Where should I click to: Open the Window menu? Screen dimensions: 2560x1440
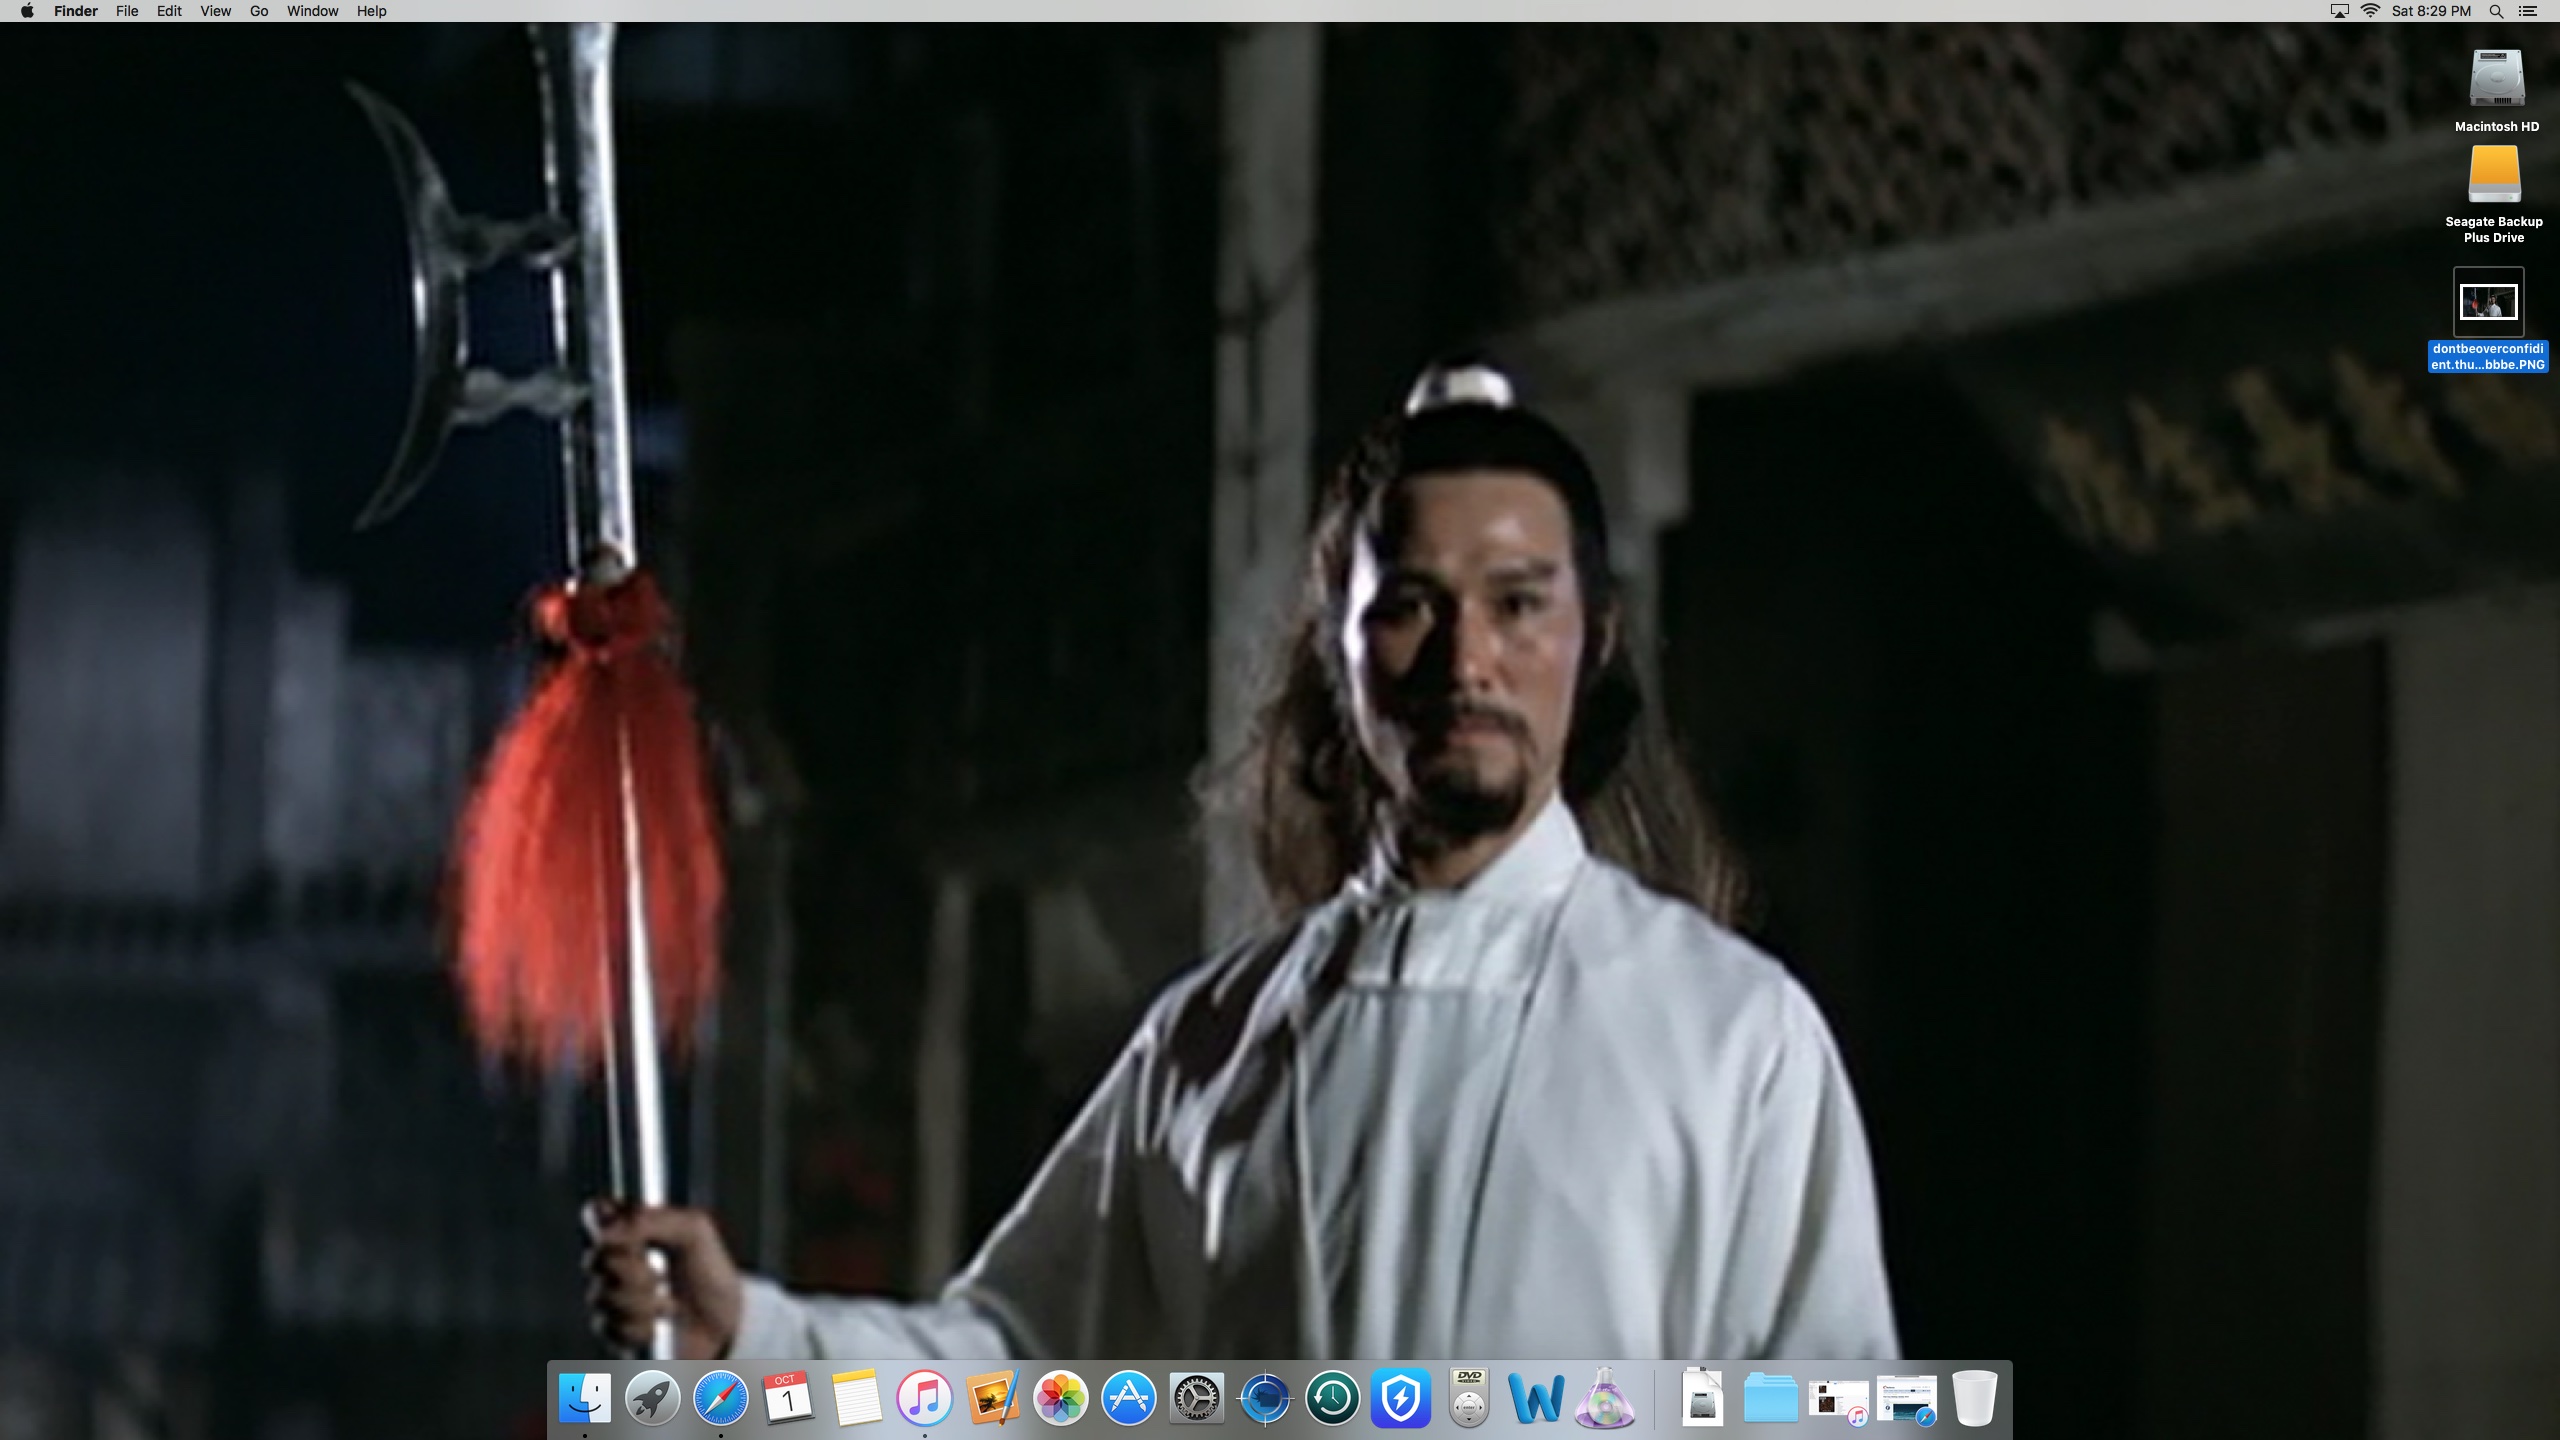coord(312,11)
